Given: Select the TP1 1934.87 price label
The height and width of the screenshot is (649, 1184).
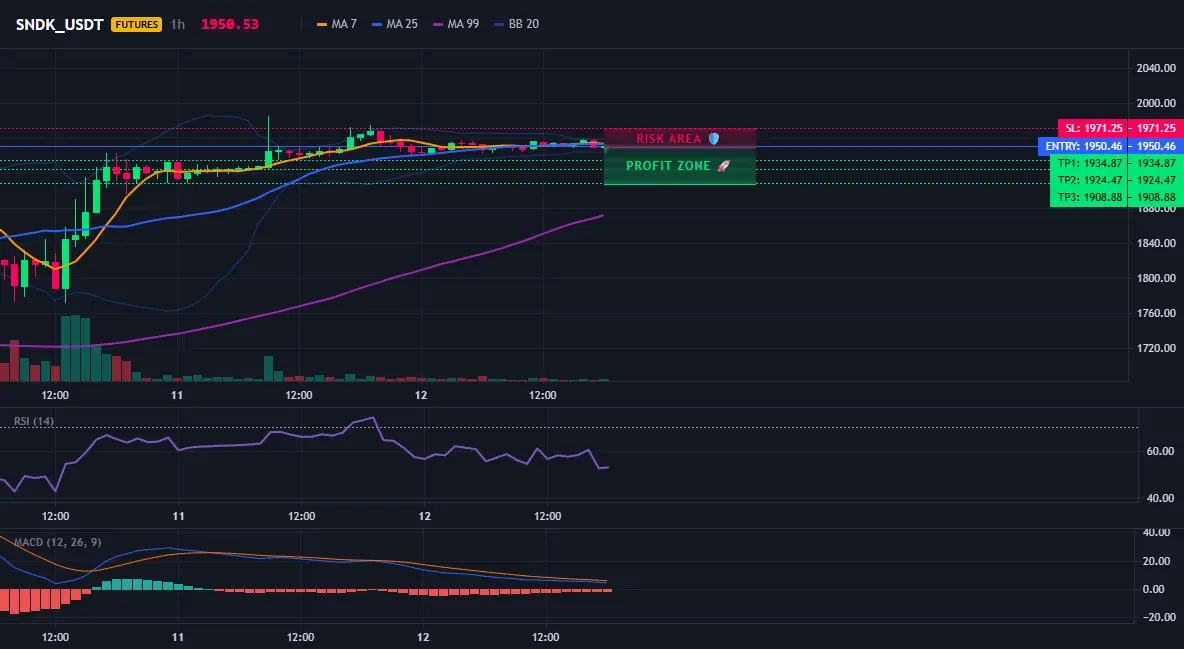Looking at the screenshot, I should pos(1116,163).
